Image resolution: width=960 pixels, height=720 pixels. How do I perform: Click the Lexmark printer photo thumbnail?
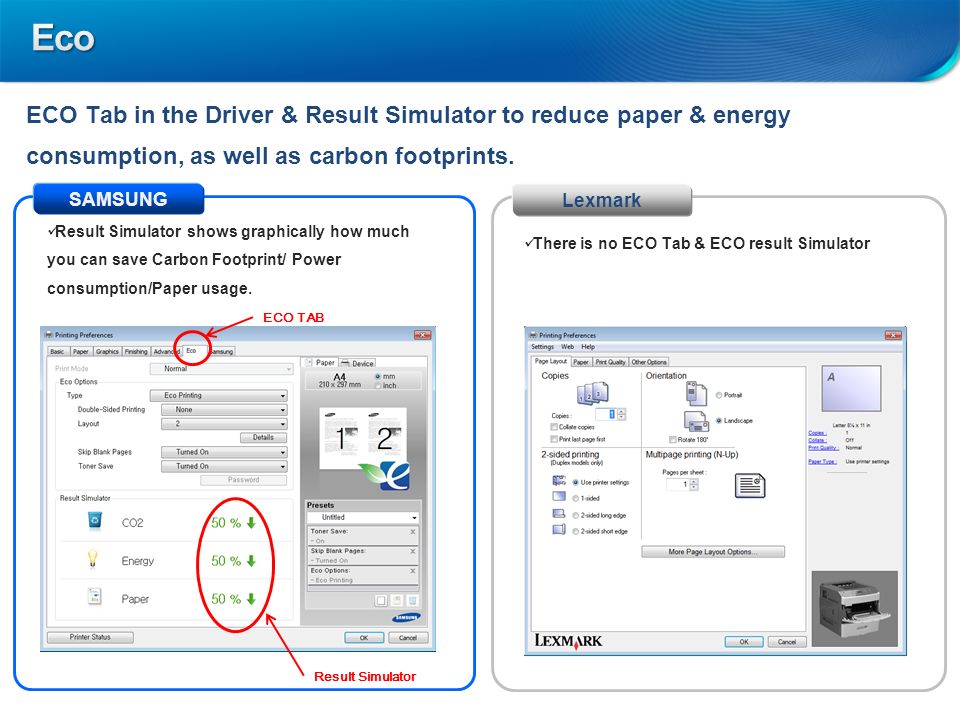coord(855,609)
